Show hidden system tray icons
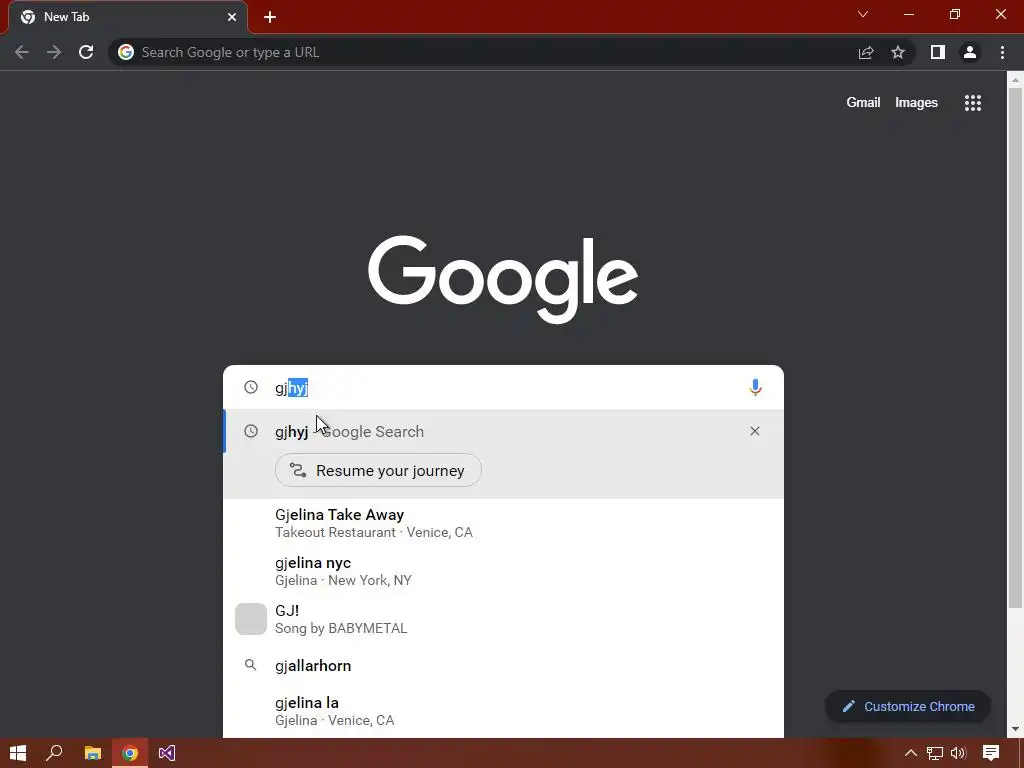Viewport: 1024px width, 768px height. coord(910,753)
